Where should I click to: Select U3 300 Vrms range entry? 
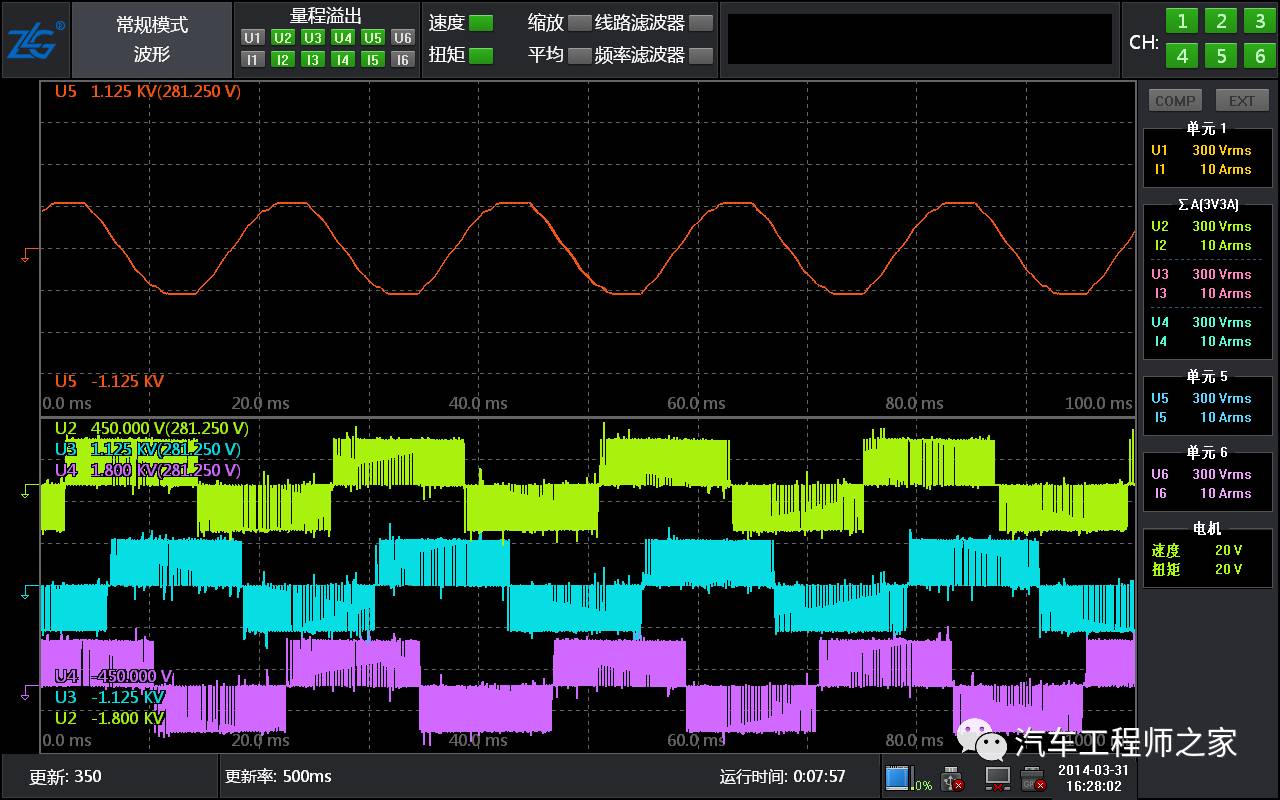1202,274
